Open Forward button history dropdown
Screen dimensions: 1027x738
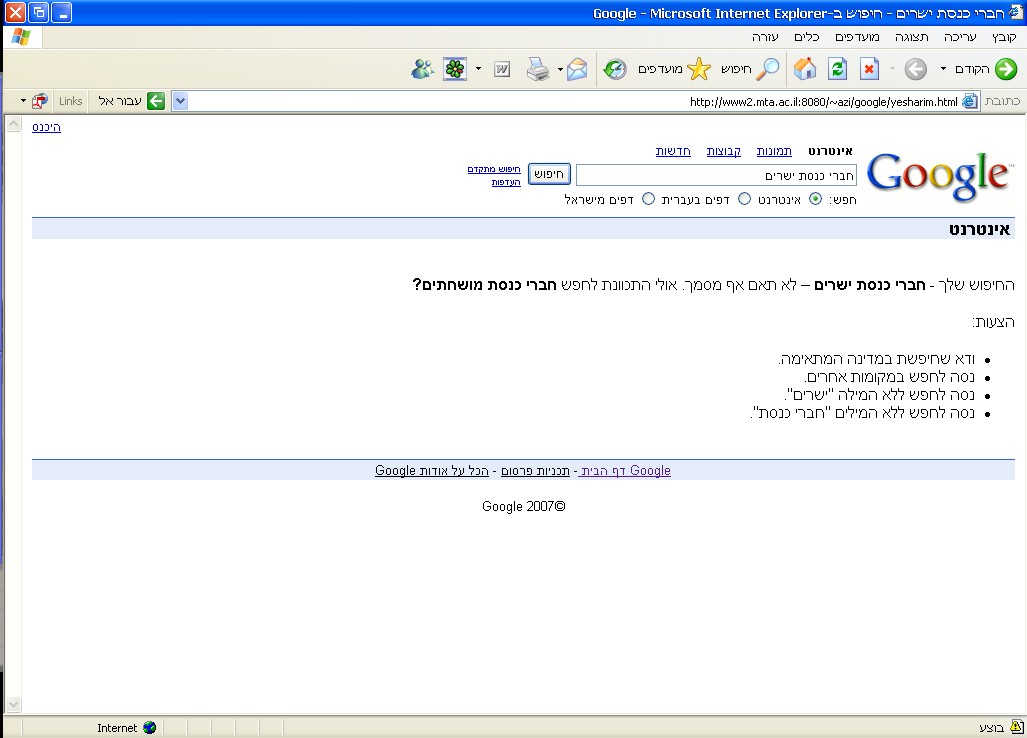[892, 69]
